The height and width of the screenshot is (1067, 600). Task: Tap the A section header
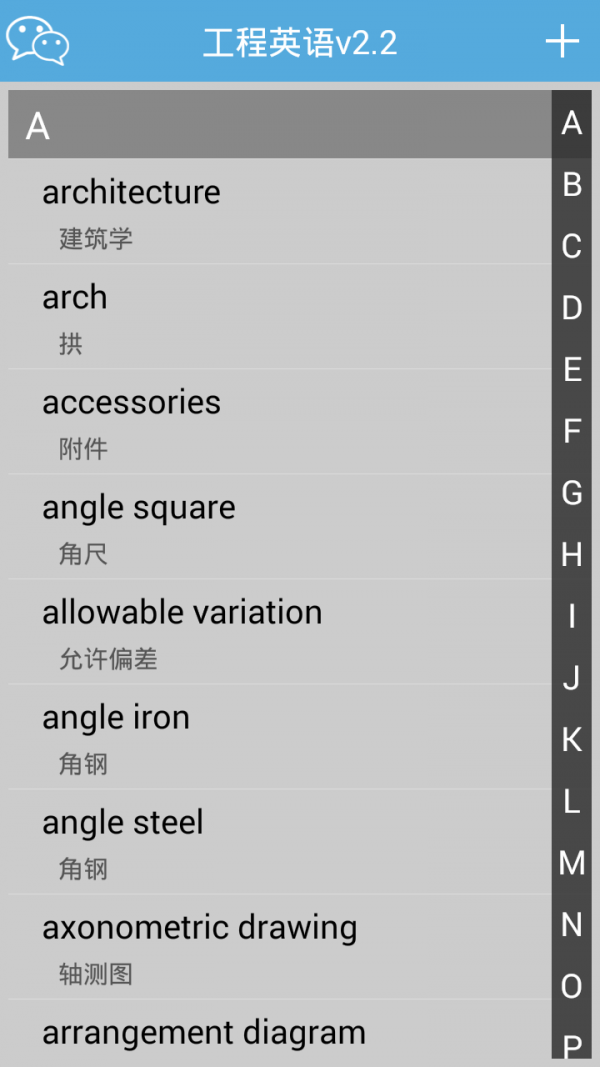click(x=280, y=126)
